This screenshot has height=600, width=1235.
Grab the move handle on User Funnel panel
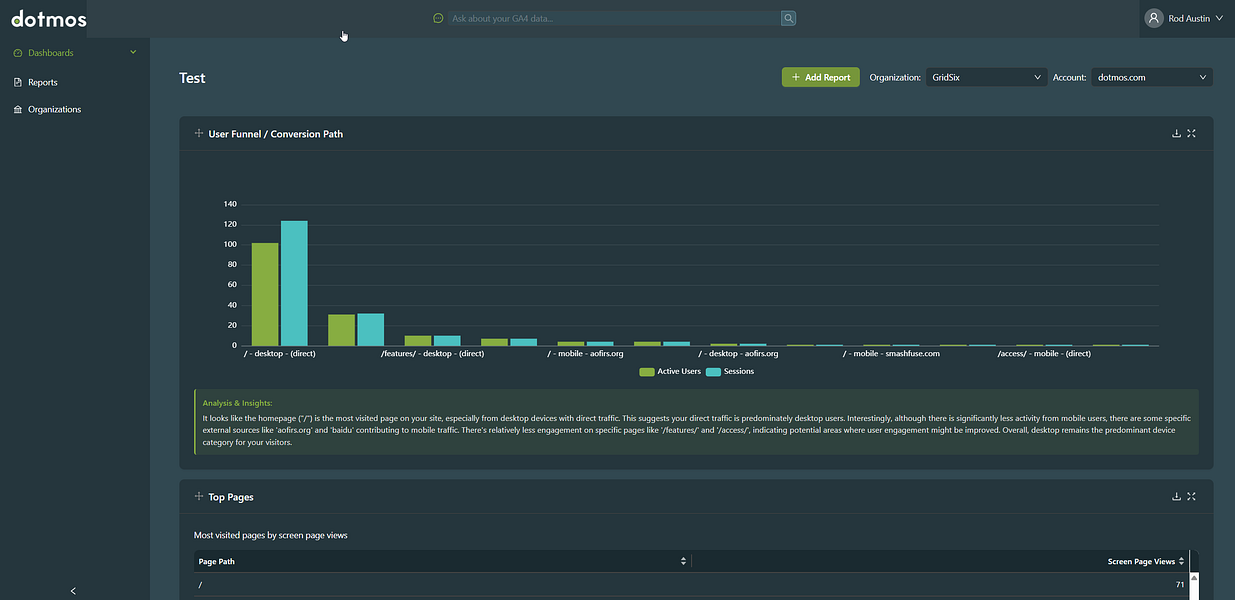[x=199, y=133]
